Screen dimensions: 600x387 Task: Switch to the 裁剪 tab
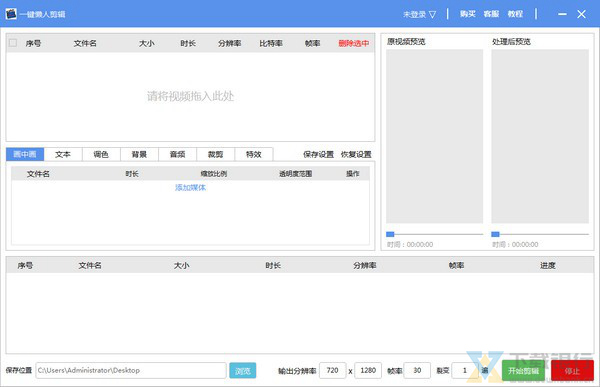215,154
